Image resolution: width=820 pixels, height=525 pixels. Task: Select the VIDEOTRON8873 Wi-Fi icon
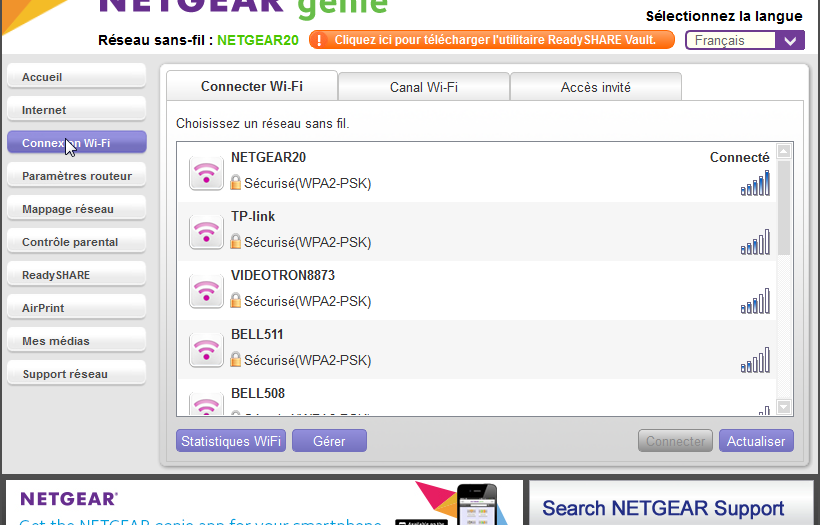point(206,291)
